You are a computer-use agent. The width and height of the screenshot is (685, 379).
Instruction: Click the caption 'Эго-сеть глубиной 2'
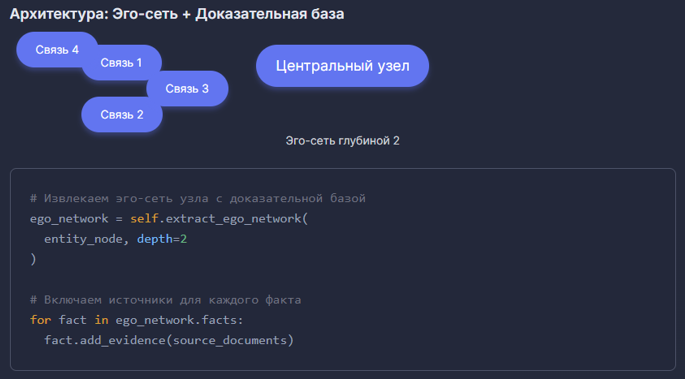coord(342,141)
